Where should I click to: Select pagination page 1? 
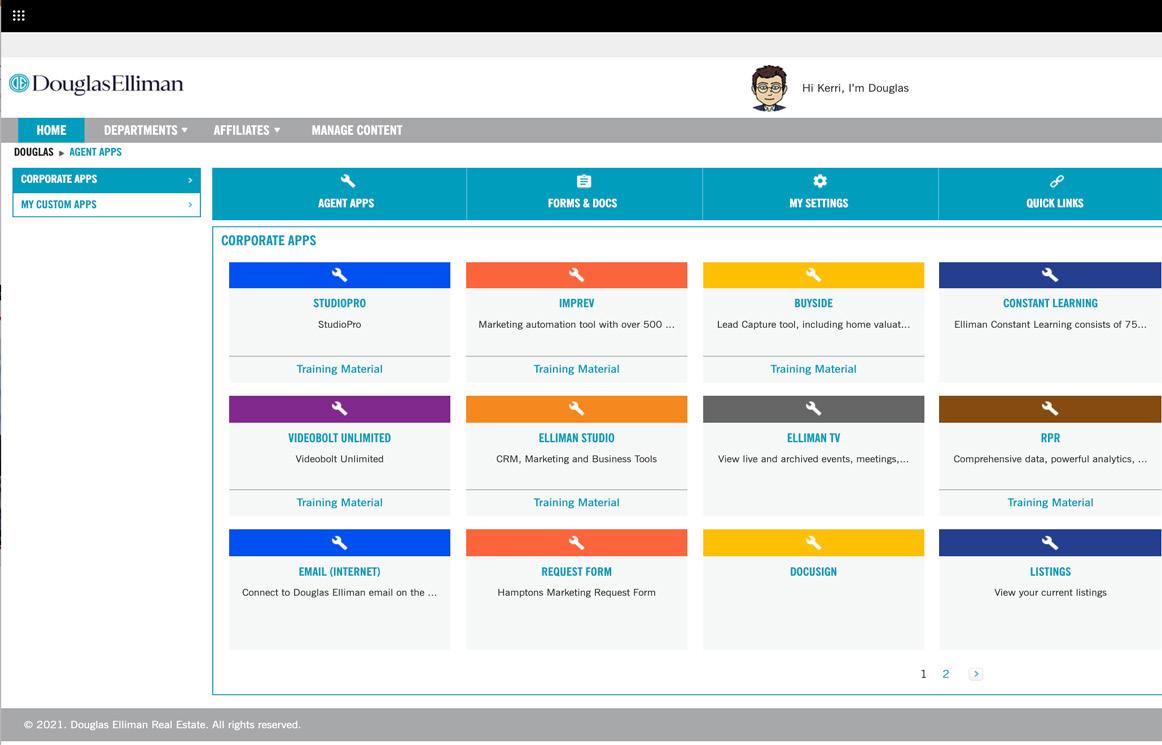923,674
